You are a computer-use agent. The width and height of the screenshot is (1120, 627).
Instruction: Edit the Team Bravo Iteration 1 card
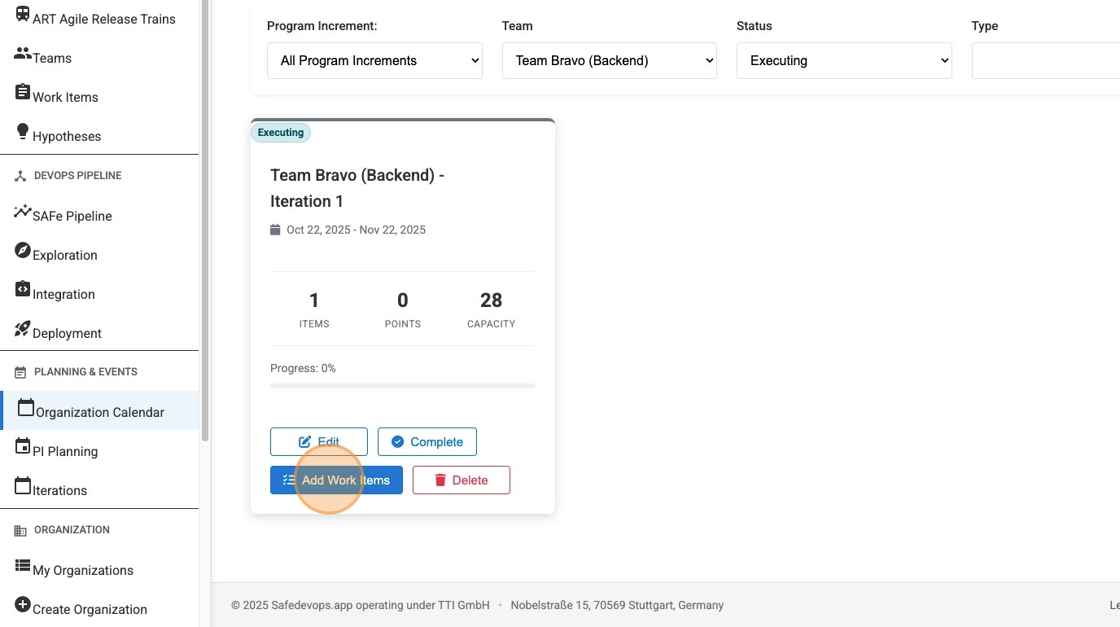point(318,441)
